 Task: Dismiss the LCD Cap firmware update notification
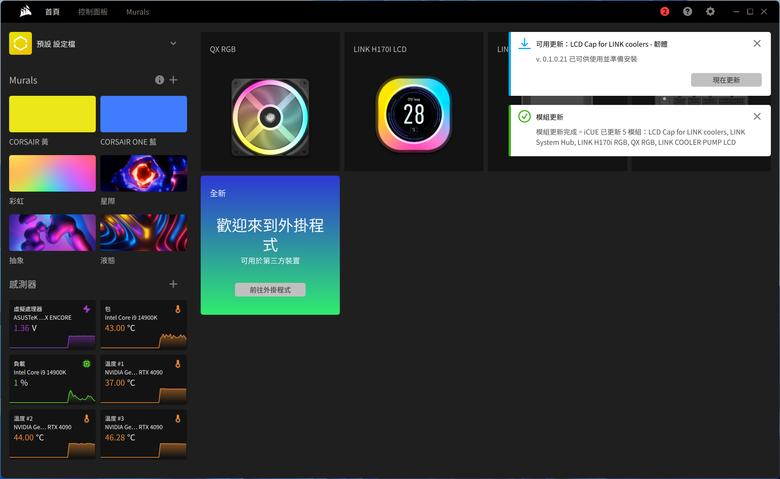click(757, 43)
